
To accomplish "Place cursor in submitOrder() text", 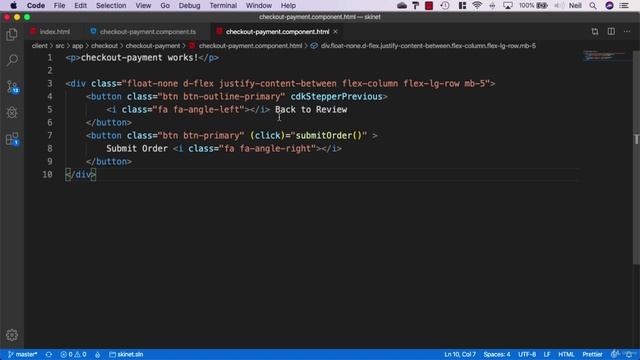I will click(x=329, y=136).
